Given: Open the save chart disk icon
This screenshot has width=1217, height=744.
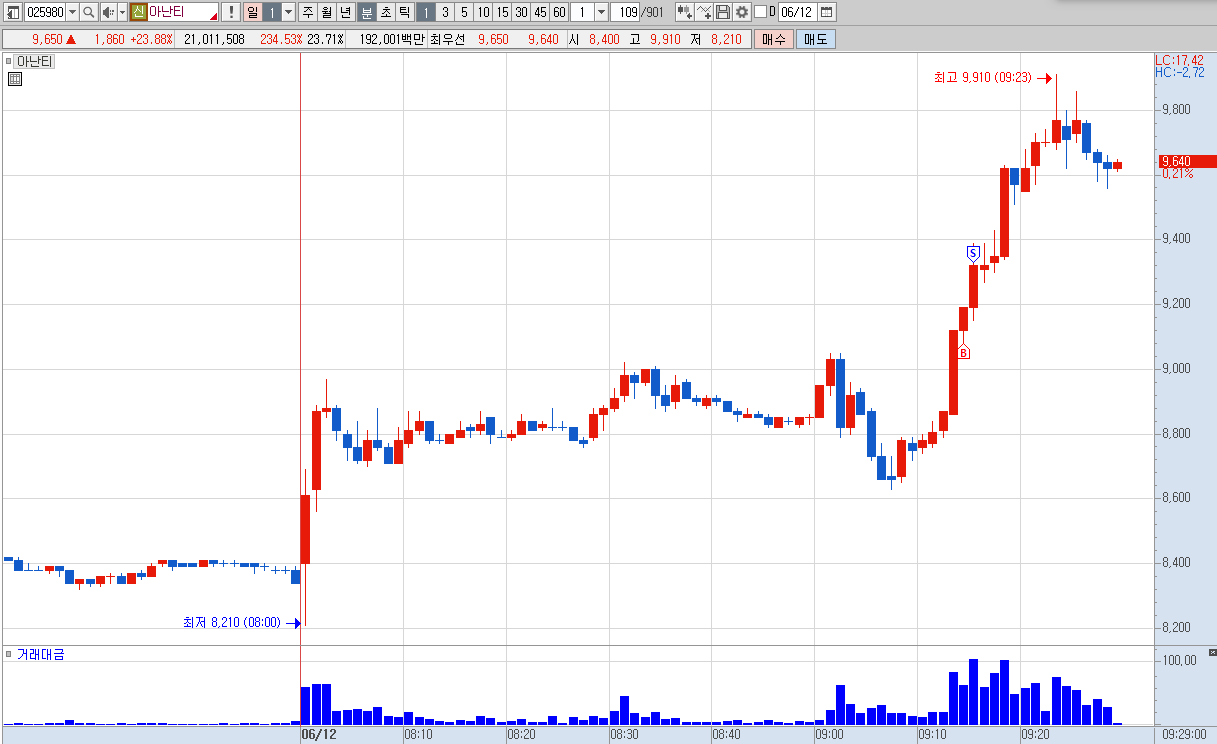Looking at the screenshot, I should (x=723, y=12).
